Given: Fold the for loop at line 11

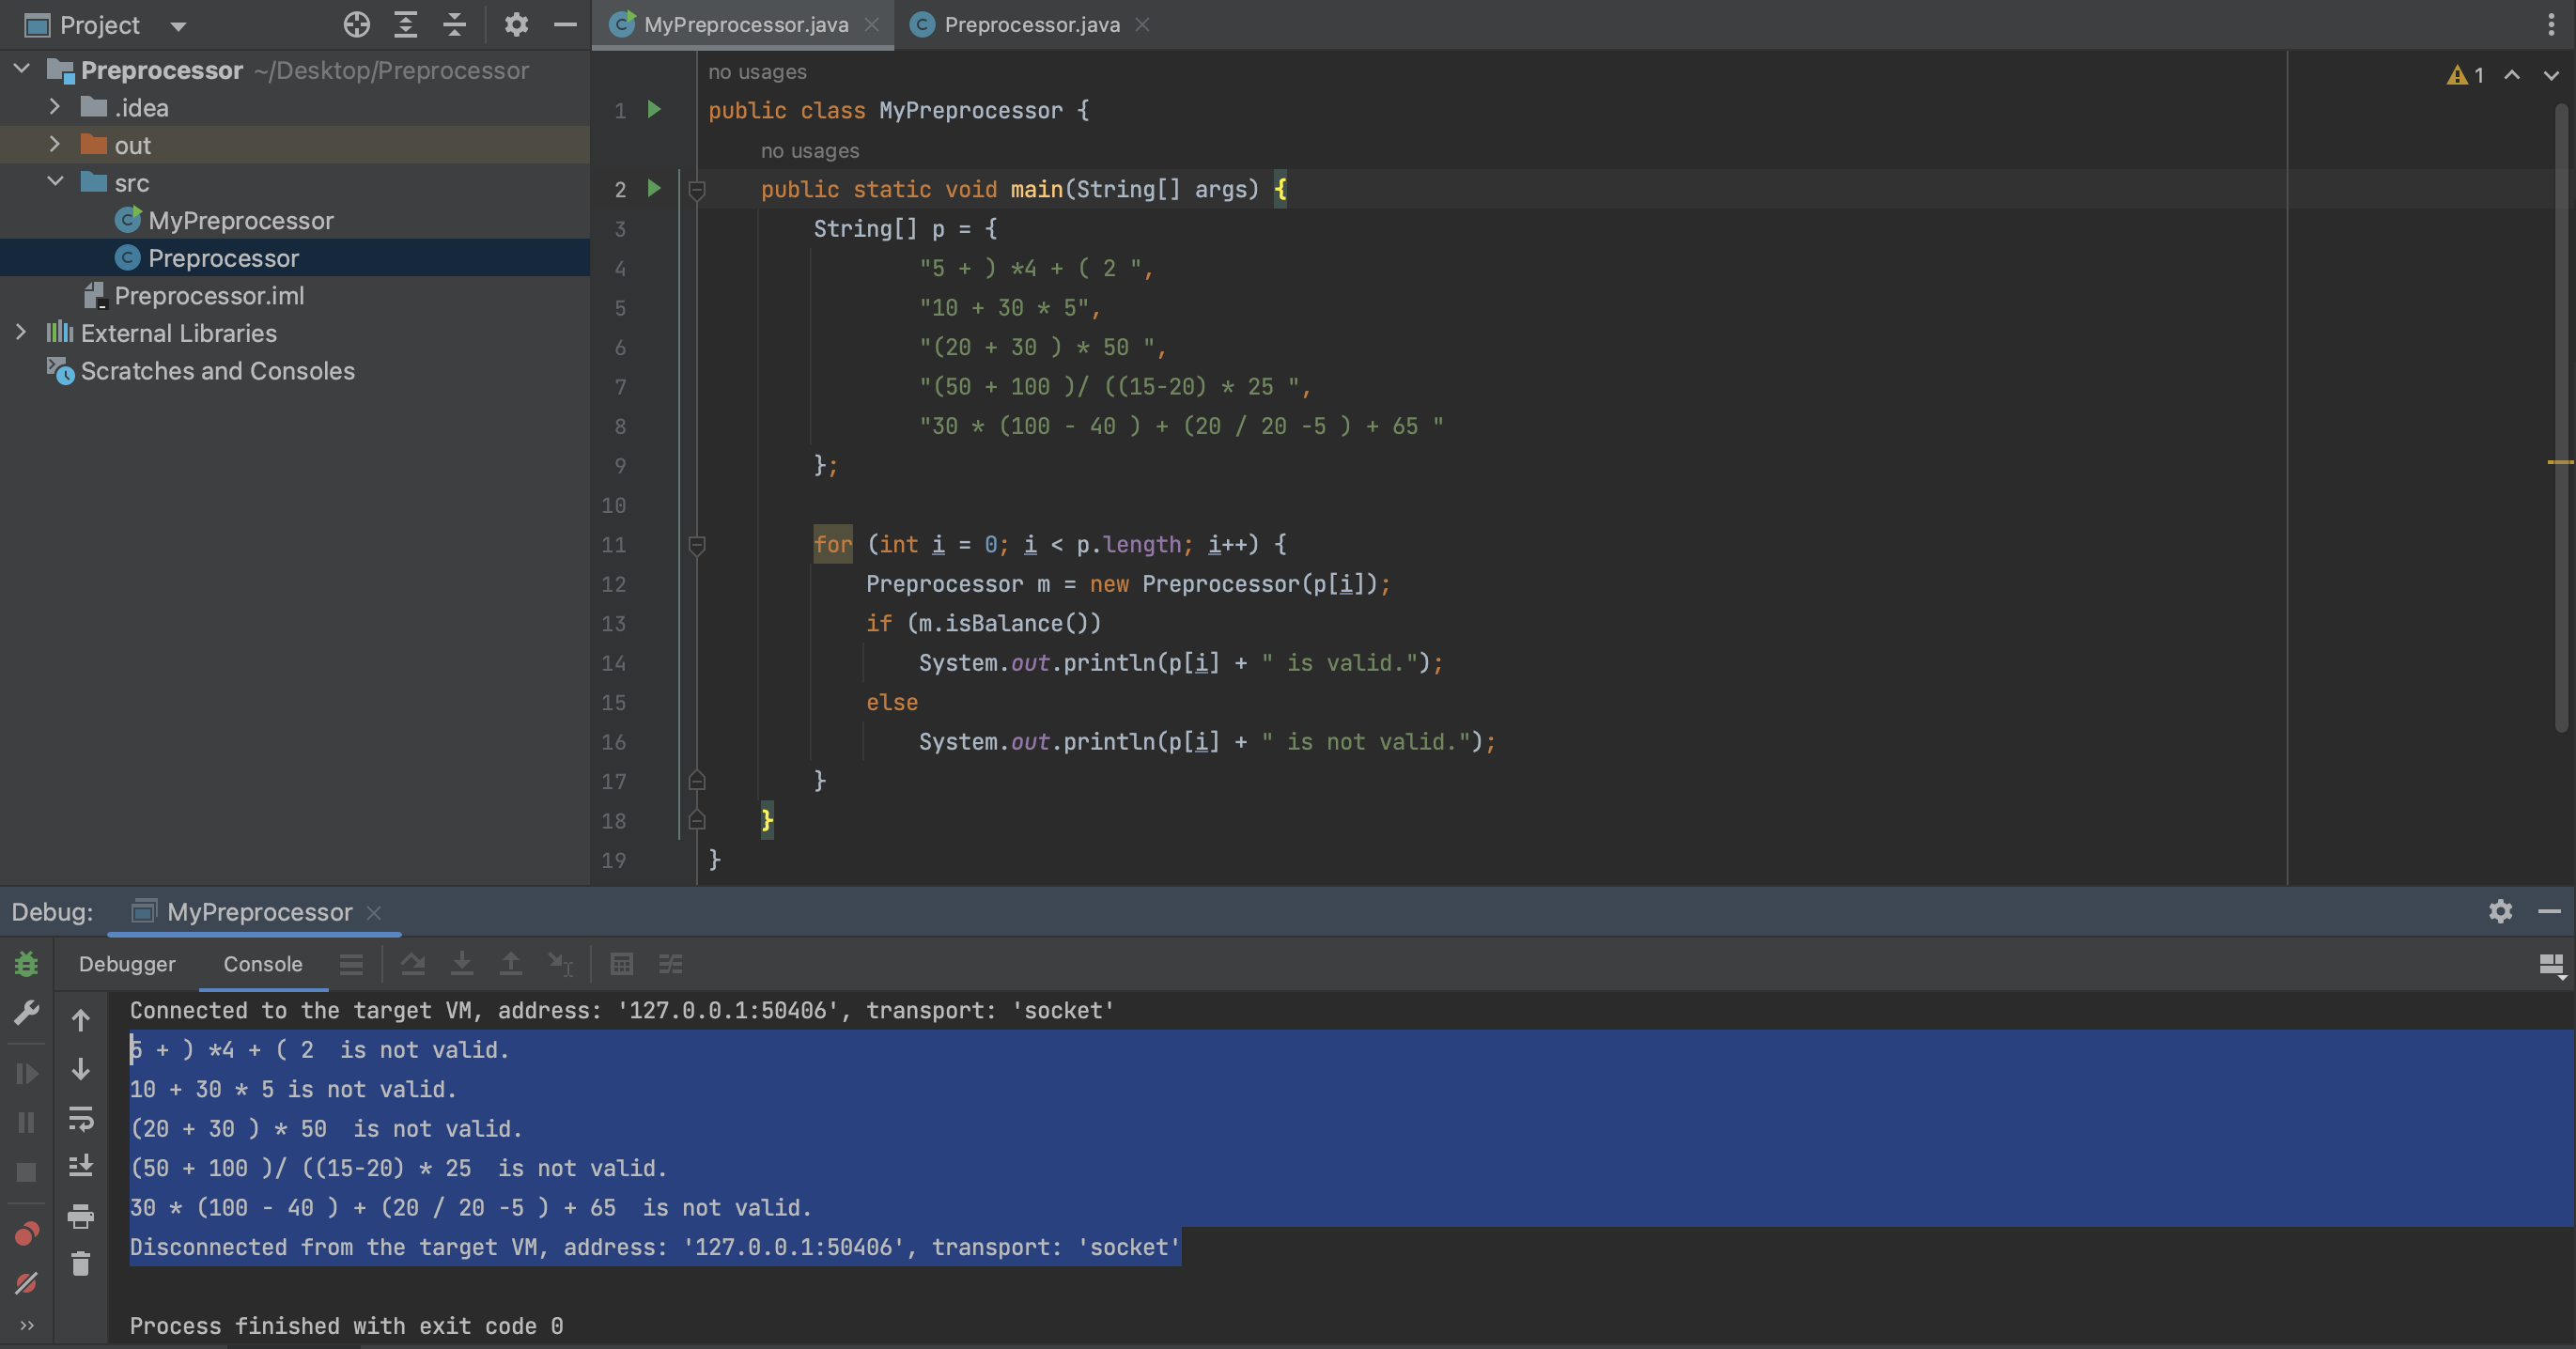Looking at the screenshot, I should click(697, 545).
